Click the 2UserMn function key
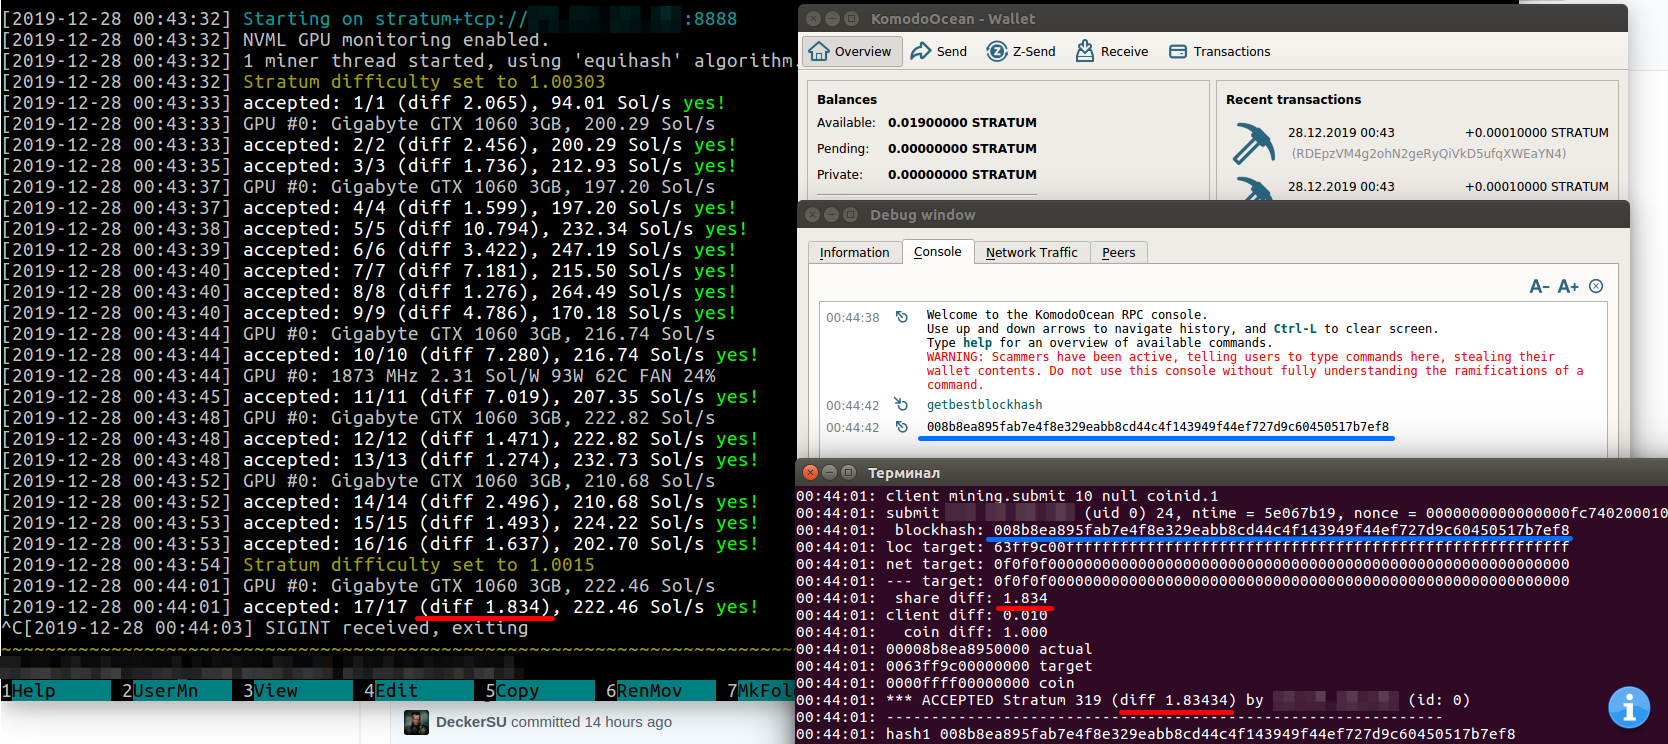Image resolution: width=1668 pixels, height=744 pixels. click(176, 690)
